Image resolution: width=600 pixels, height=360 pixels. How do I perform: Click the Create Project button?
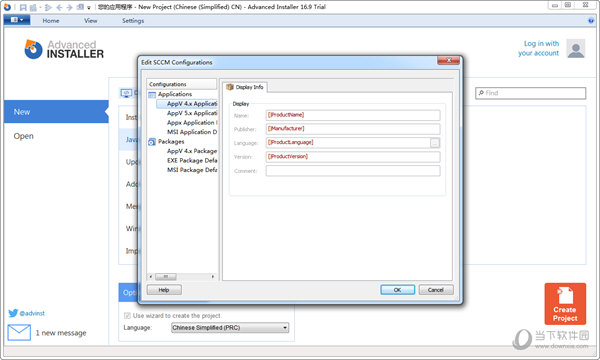pos(565,304)
